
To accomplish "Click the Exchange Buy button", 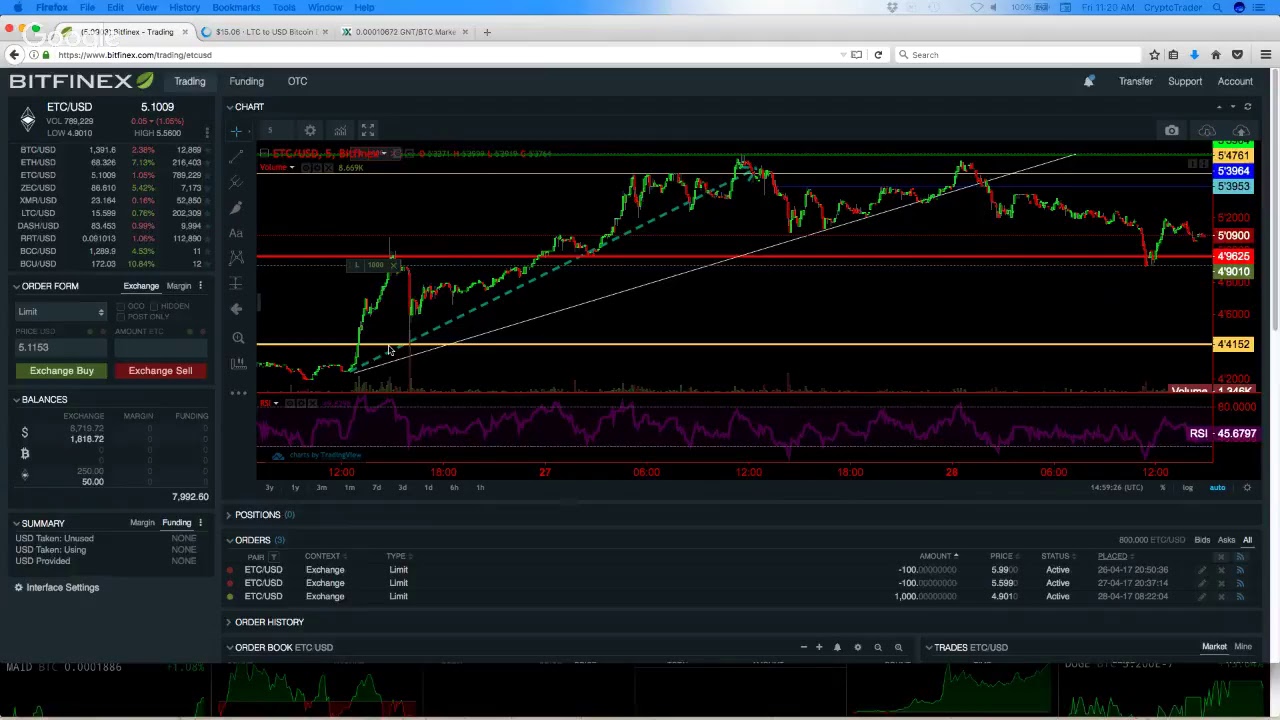I will [x=62, y=371].
